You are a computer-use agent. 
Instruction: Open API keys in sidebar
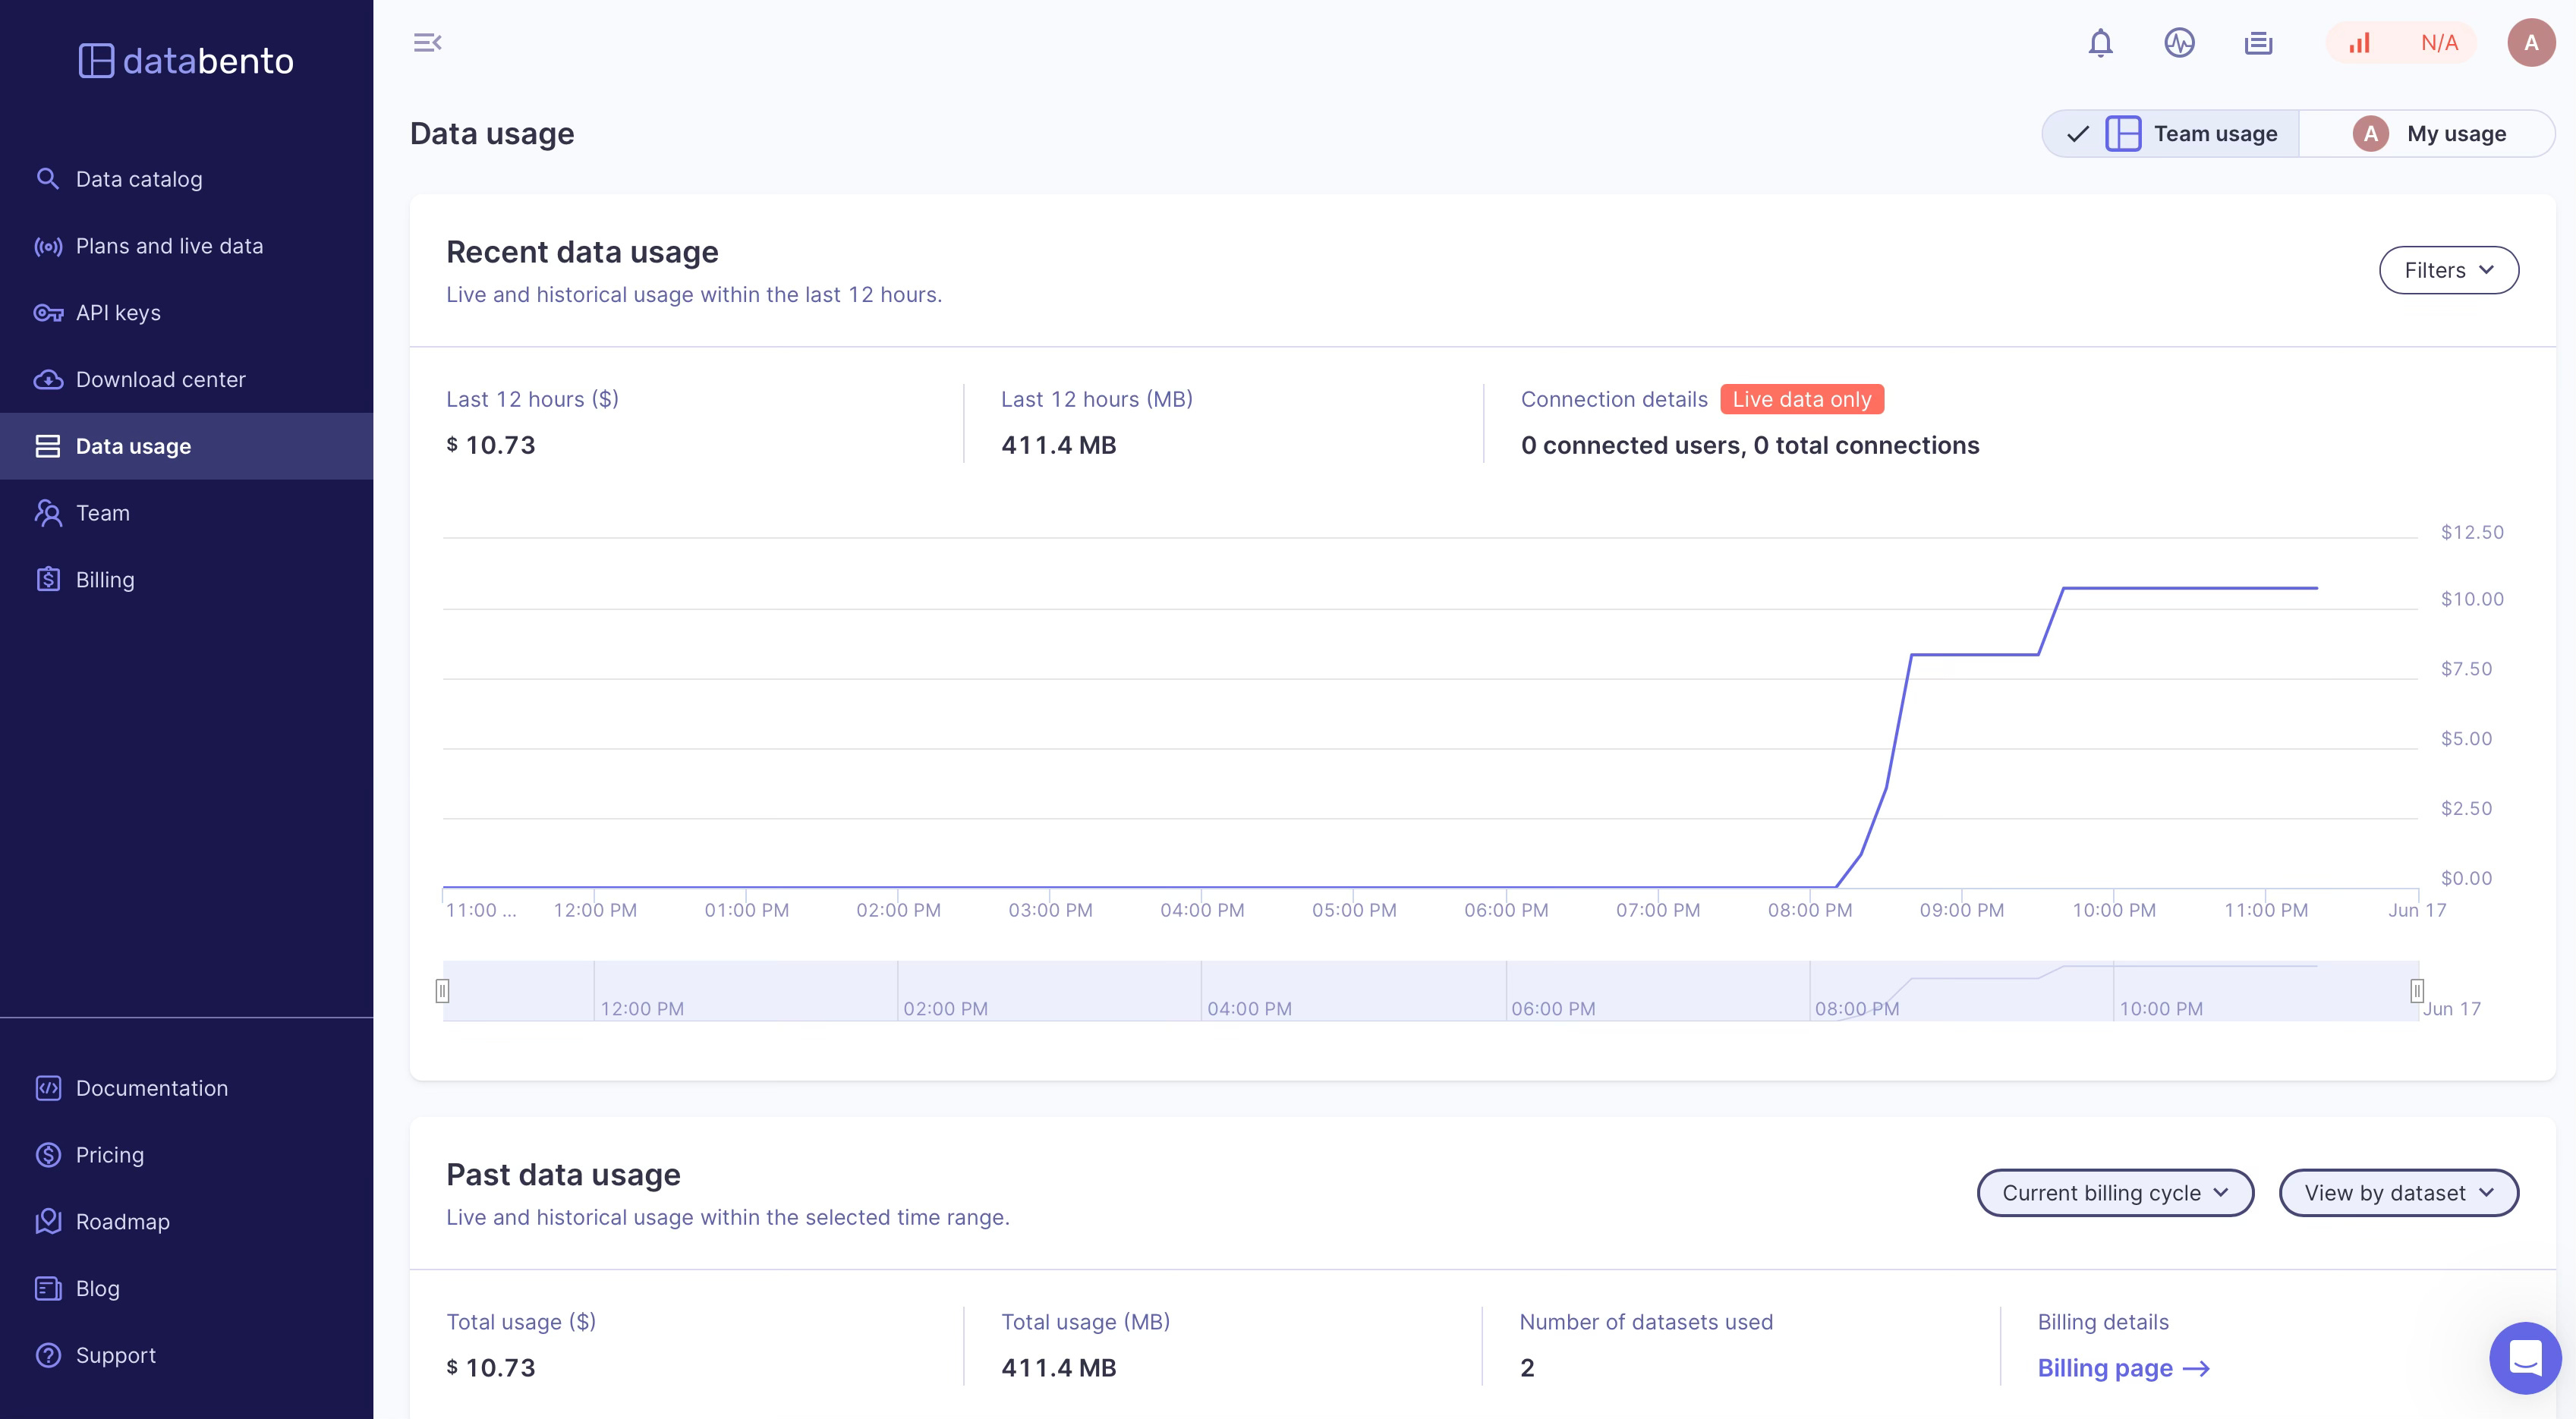pos(118,313)
